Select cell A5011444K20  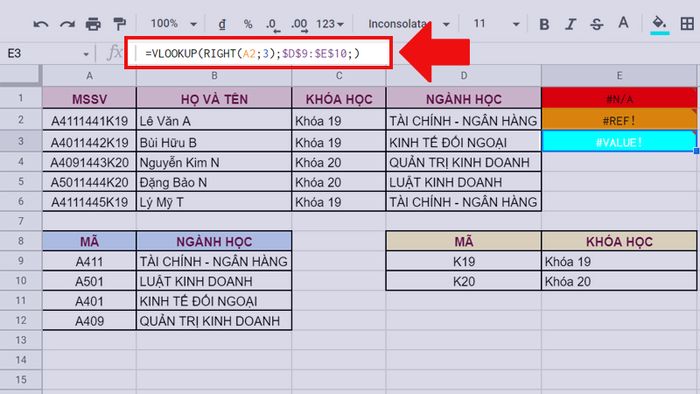point(89,182)
